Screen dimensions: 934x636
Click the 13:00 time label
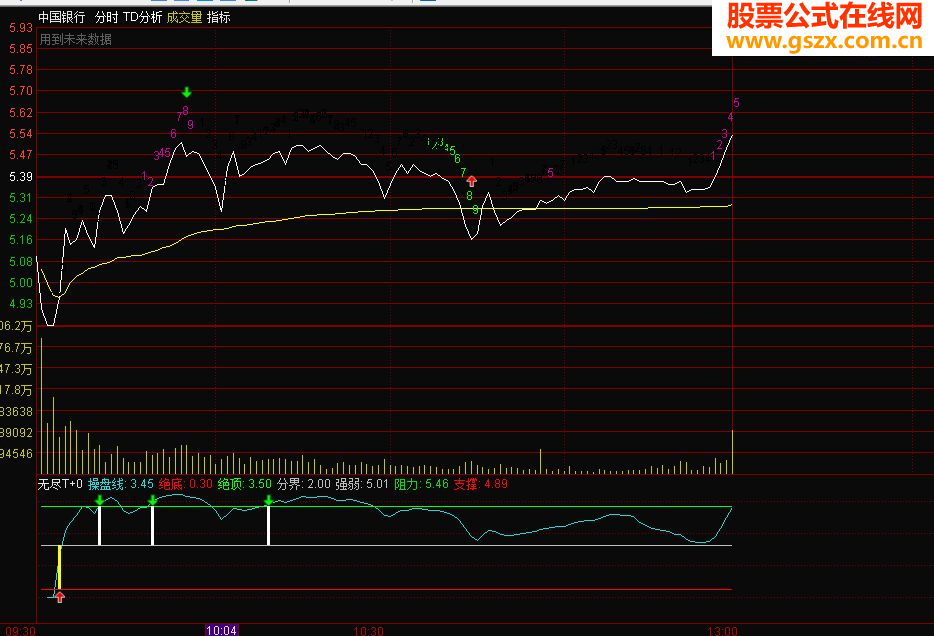723,631
